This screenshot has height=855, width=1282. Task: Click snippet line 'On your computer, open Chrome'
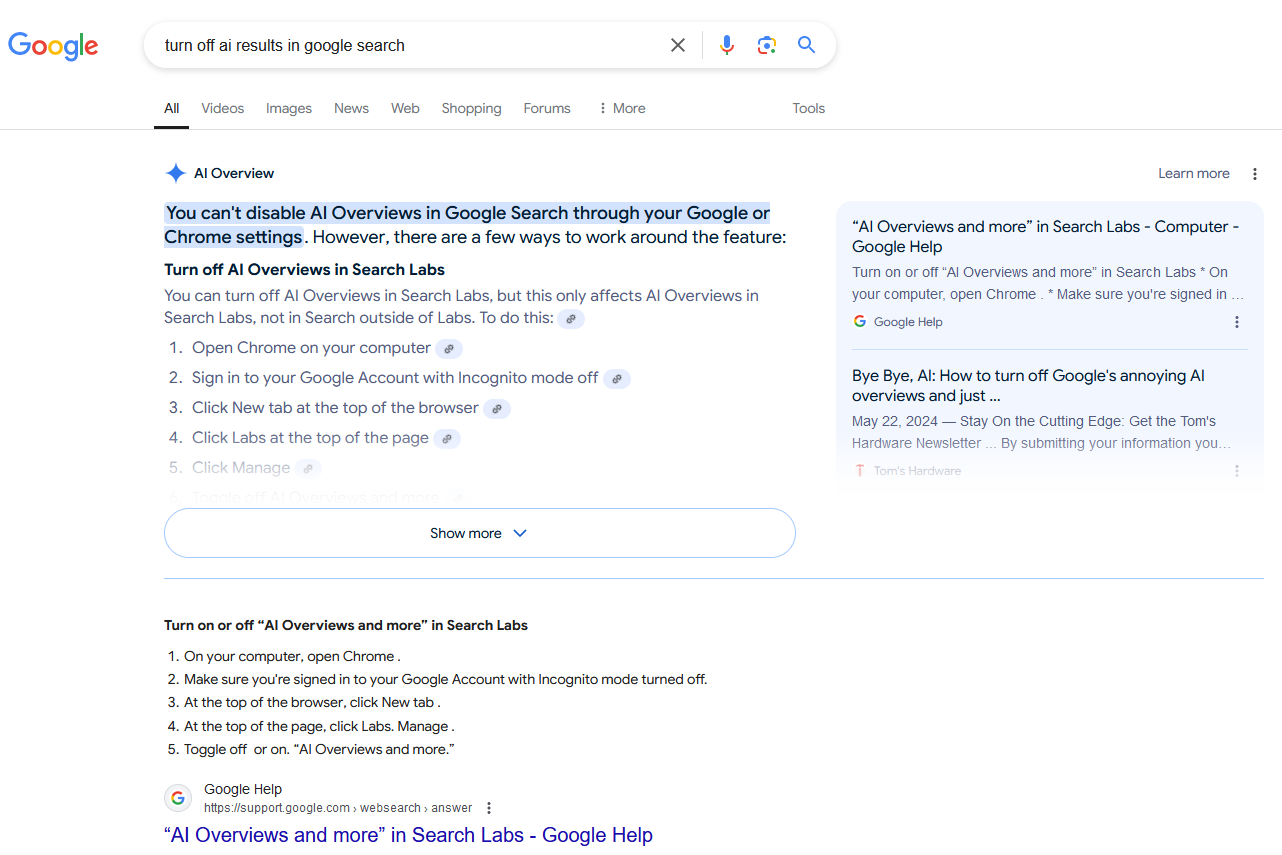292,657
